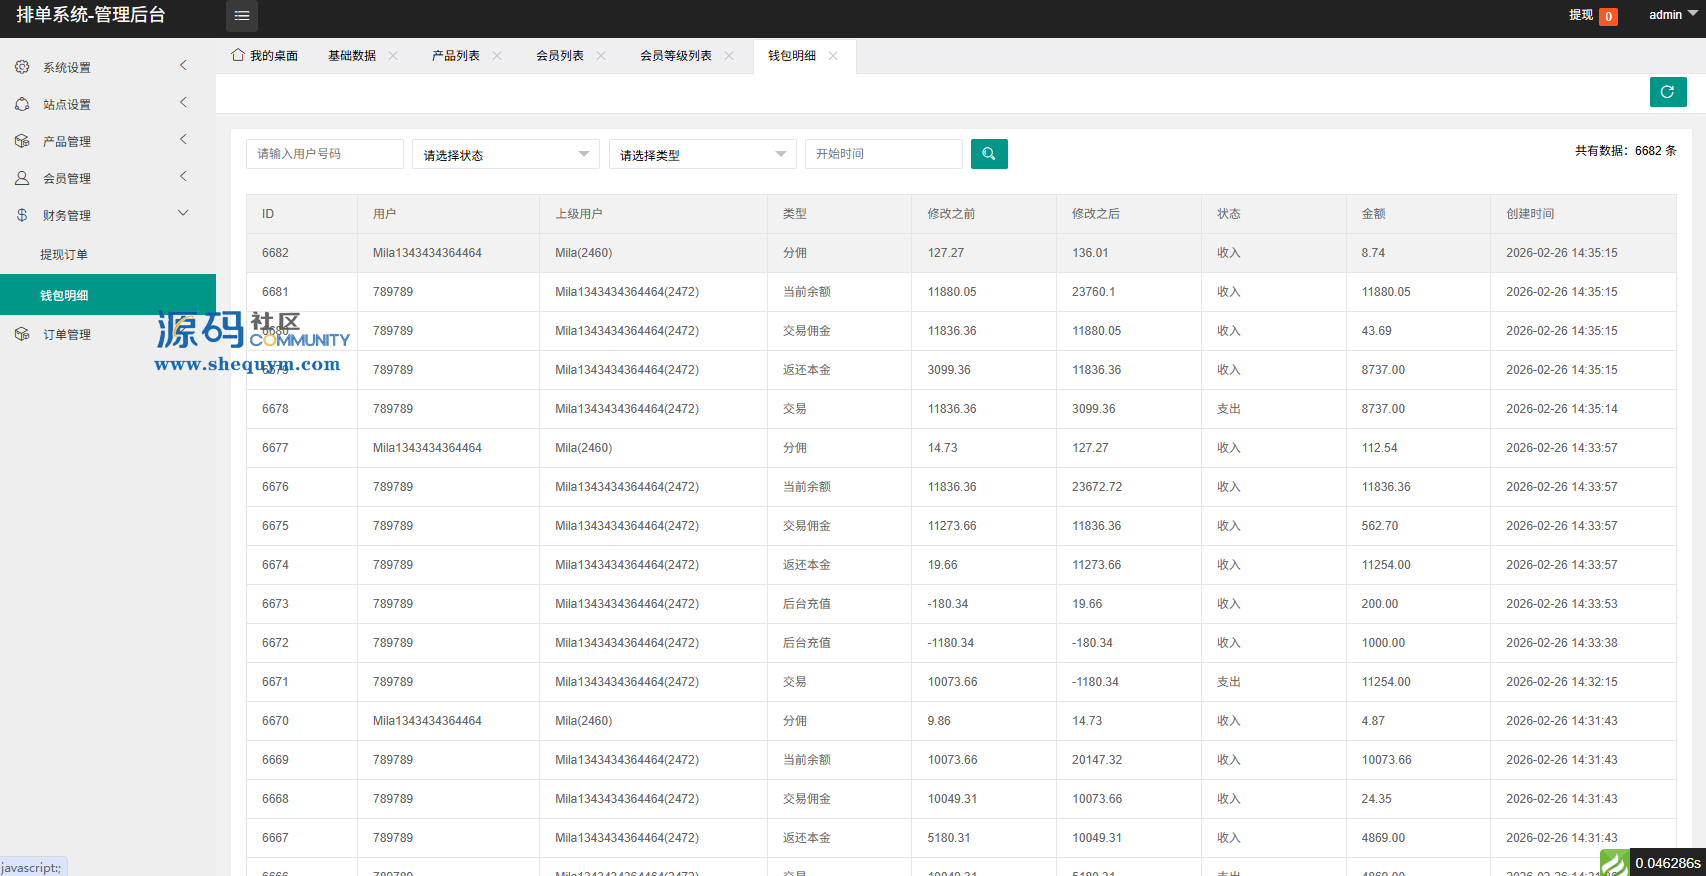Click the green refresh icon button
Image resolution: width=1706 pixels, height=876 pixels.
pyautogui.click(x=1667, y=92)
